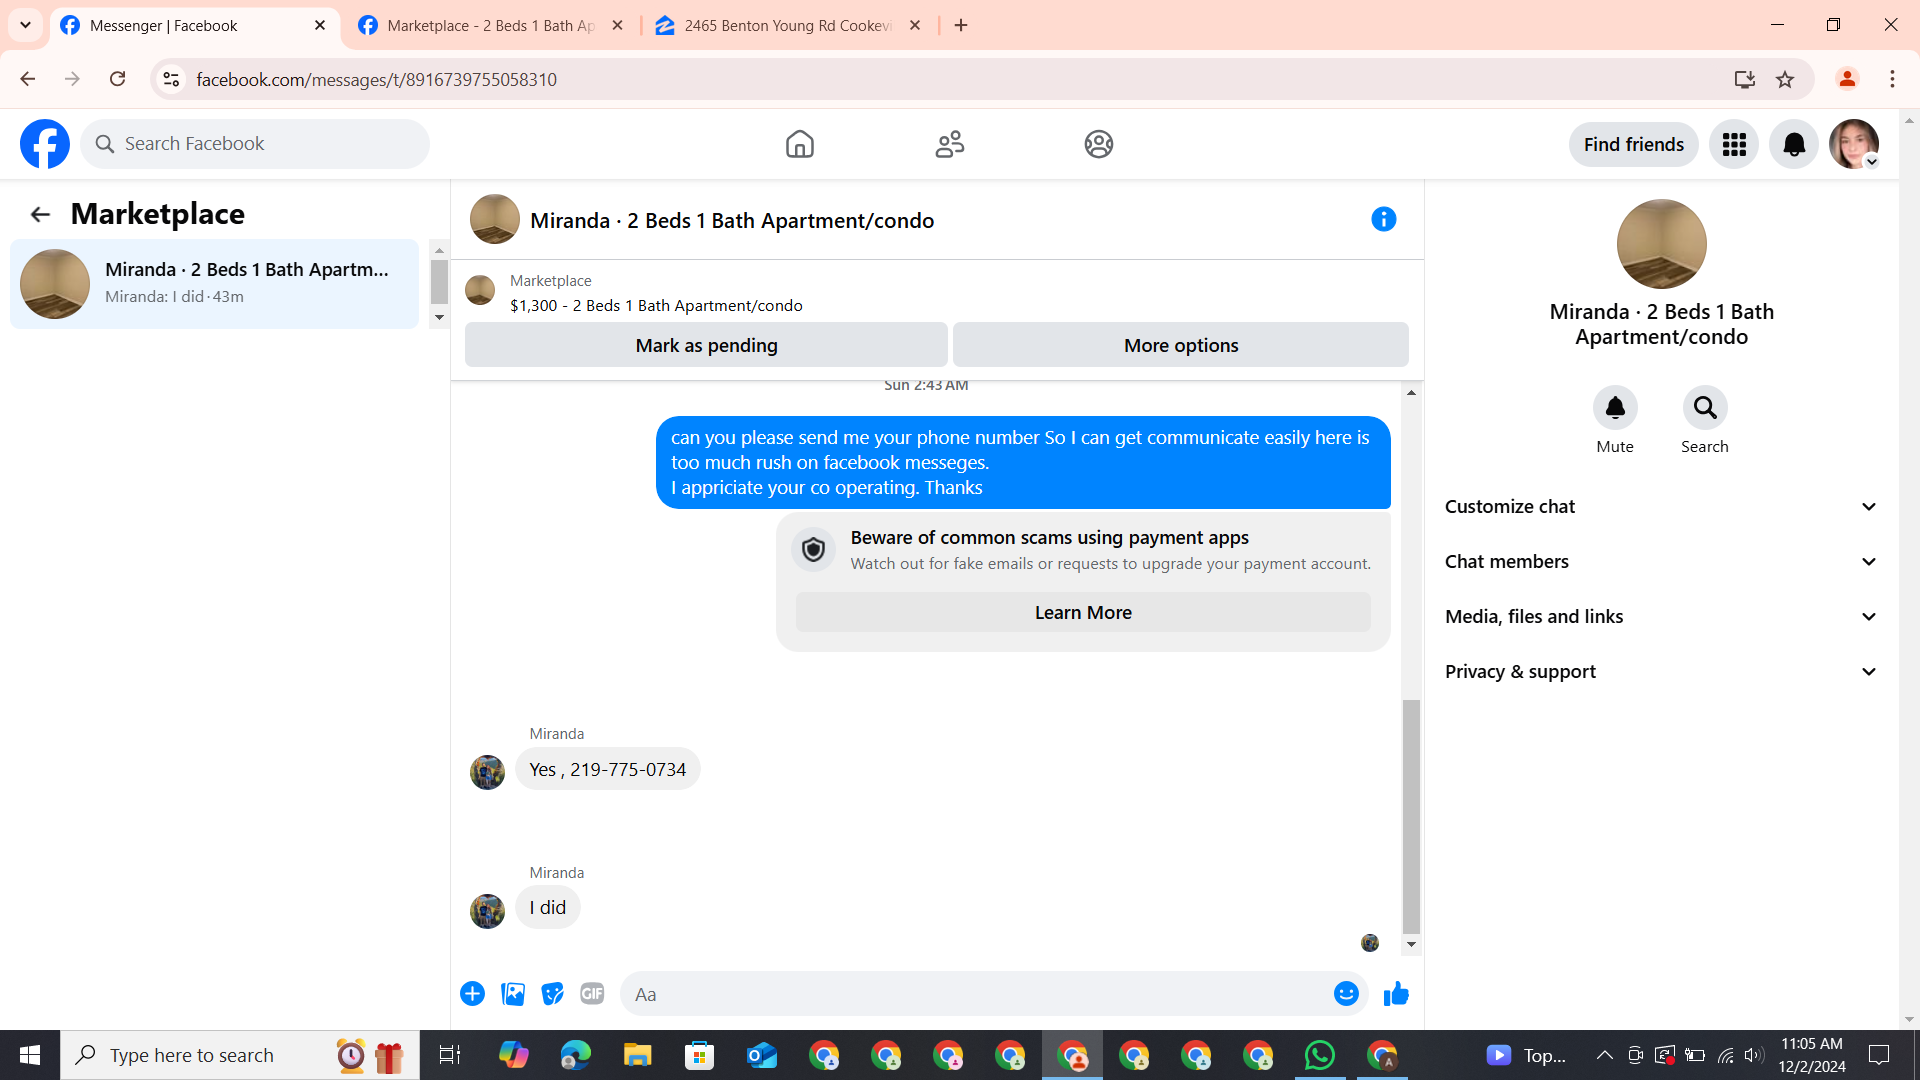This screenshot has height=1080, width=1920.
Task: Open the install app icon in address bar
Action: [1745, 79]
